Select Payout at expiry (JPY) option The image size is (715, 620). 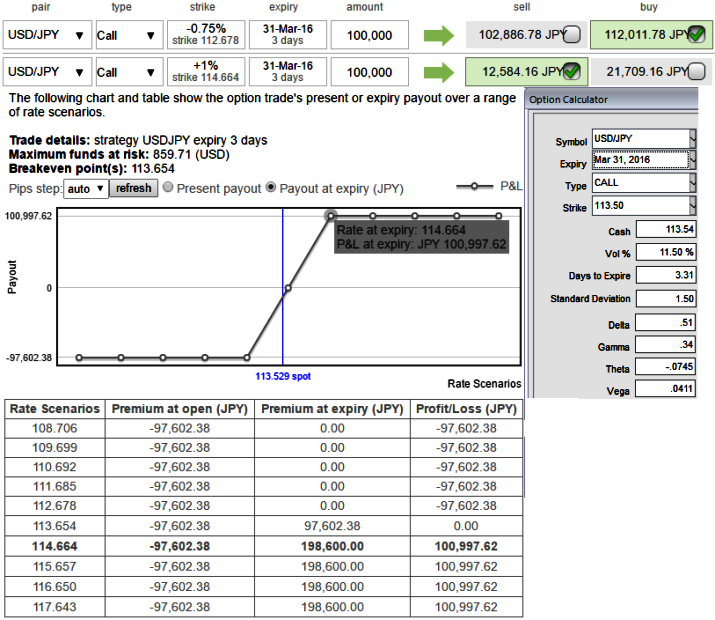(x=271, y=188)
